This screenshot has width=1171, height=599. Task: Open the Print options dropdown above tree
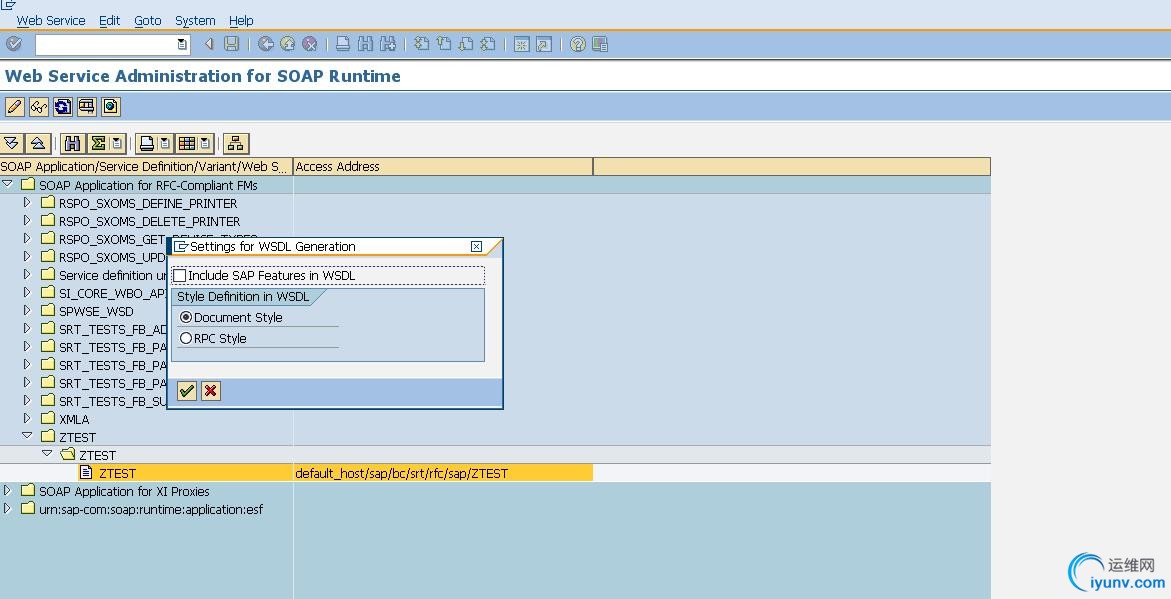[165, 143]
